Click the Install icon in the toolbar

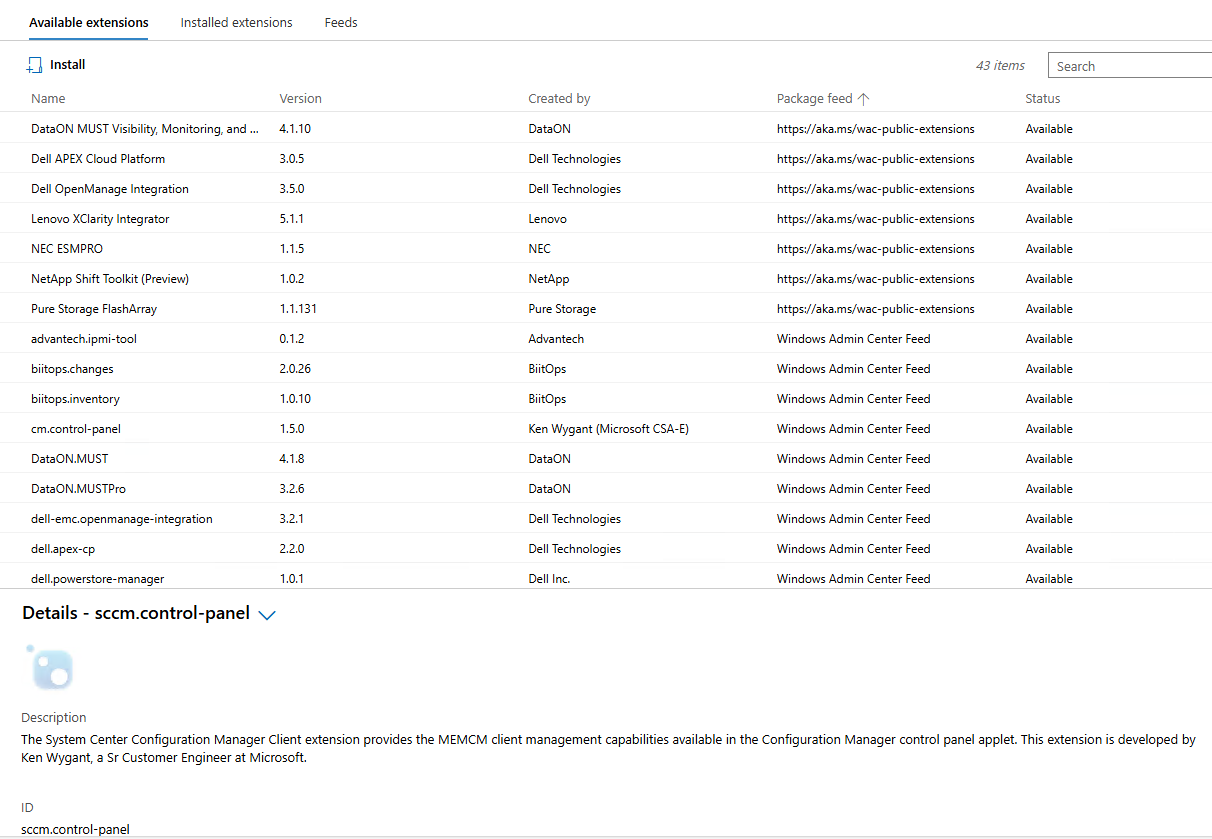35,65
